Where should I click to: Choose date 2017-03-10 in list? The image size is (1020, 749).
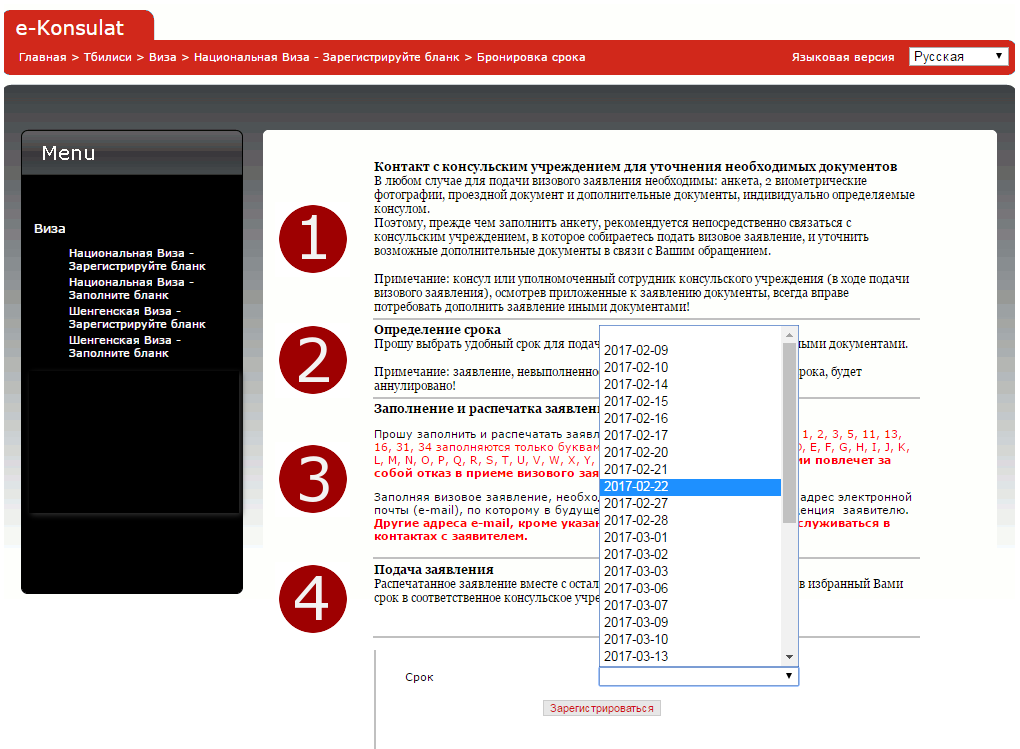click(x=690, y=639)
